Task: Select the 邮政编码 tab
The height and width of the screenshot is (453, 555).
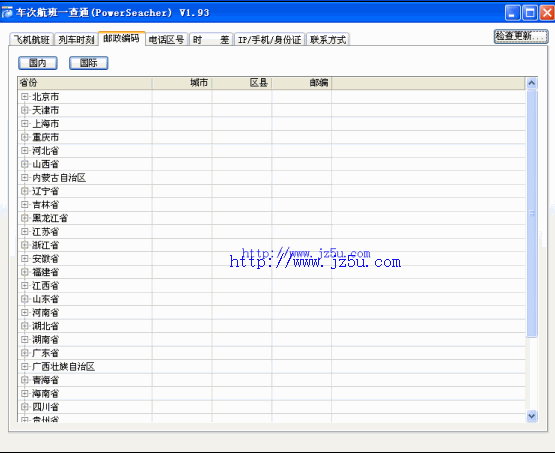Action: point(121,38)
